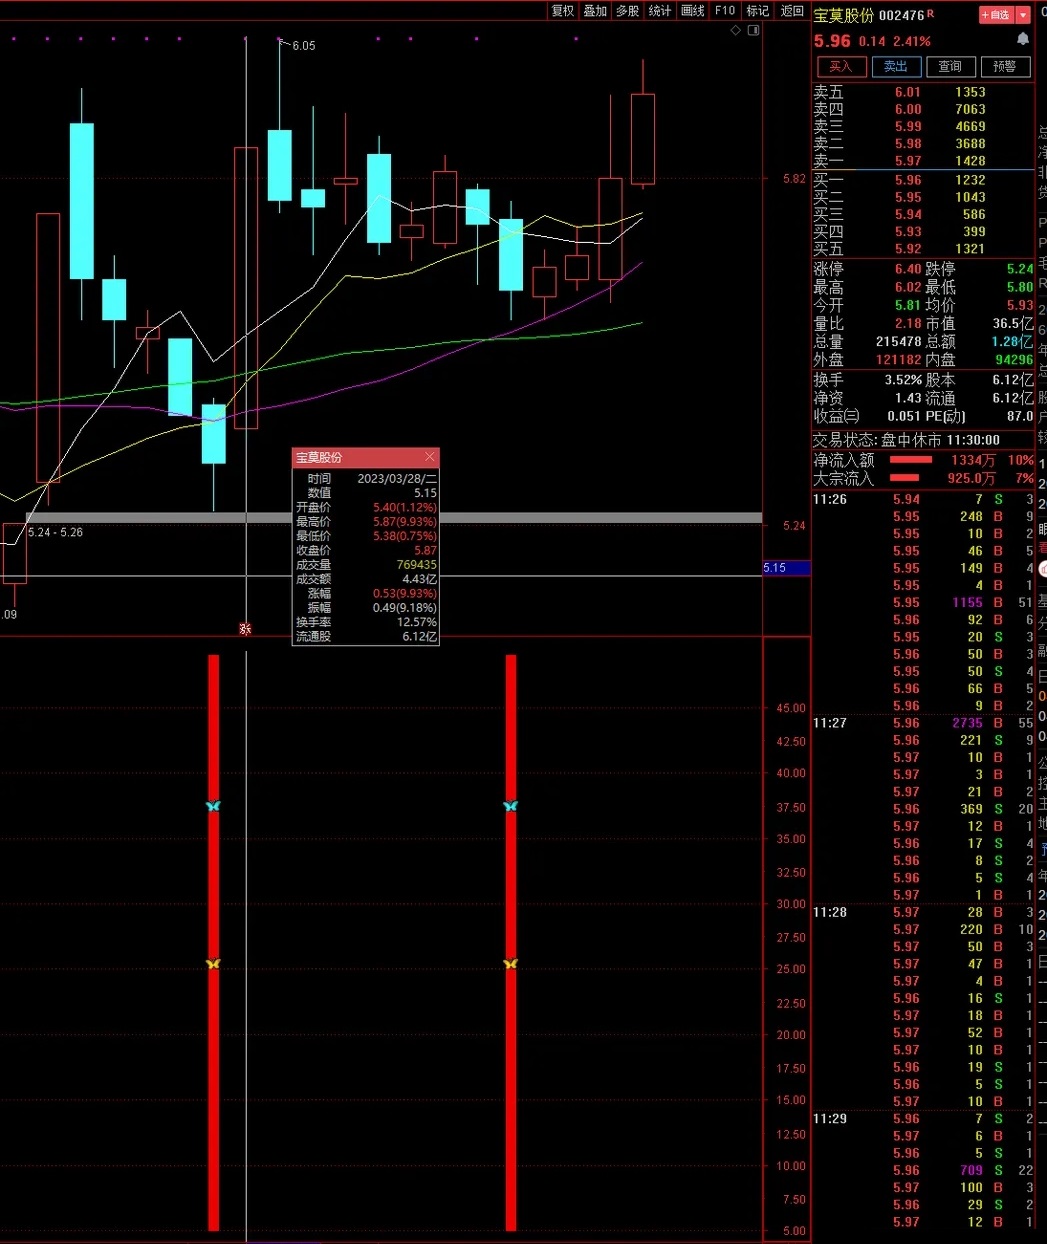
Task: Open the 预警 alert button
Action: coord(1005,66)
